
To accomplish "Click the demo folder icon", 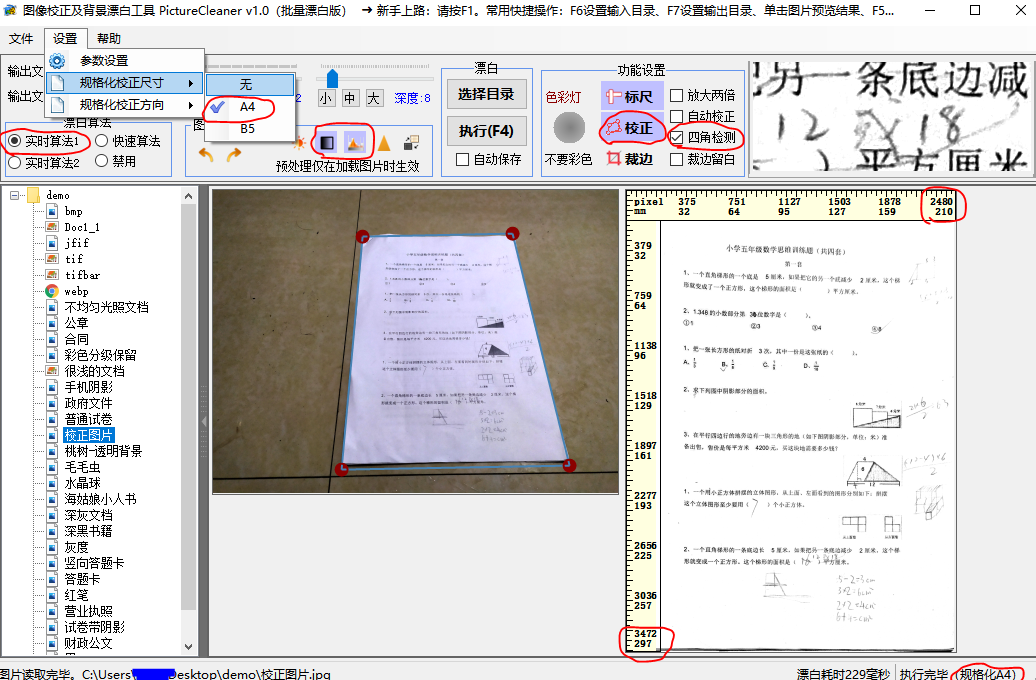I will pos(34,196).
